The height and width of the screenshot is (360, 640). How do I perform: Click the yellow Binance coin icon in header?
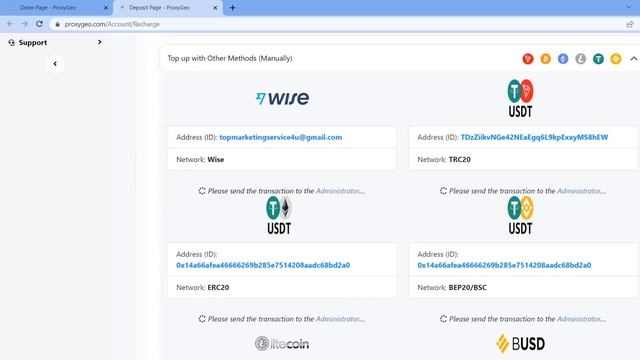(616, 59)
